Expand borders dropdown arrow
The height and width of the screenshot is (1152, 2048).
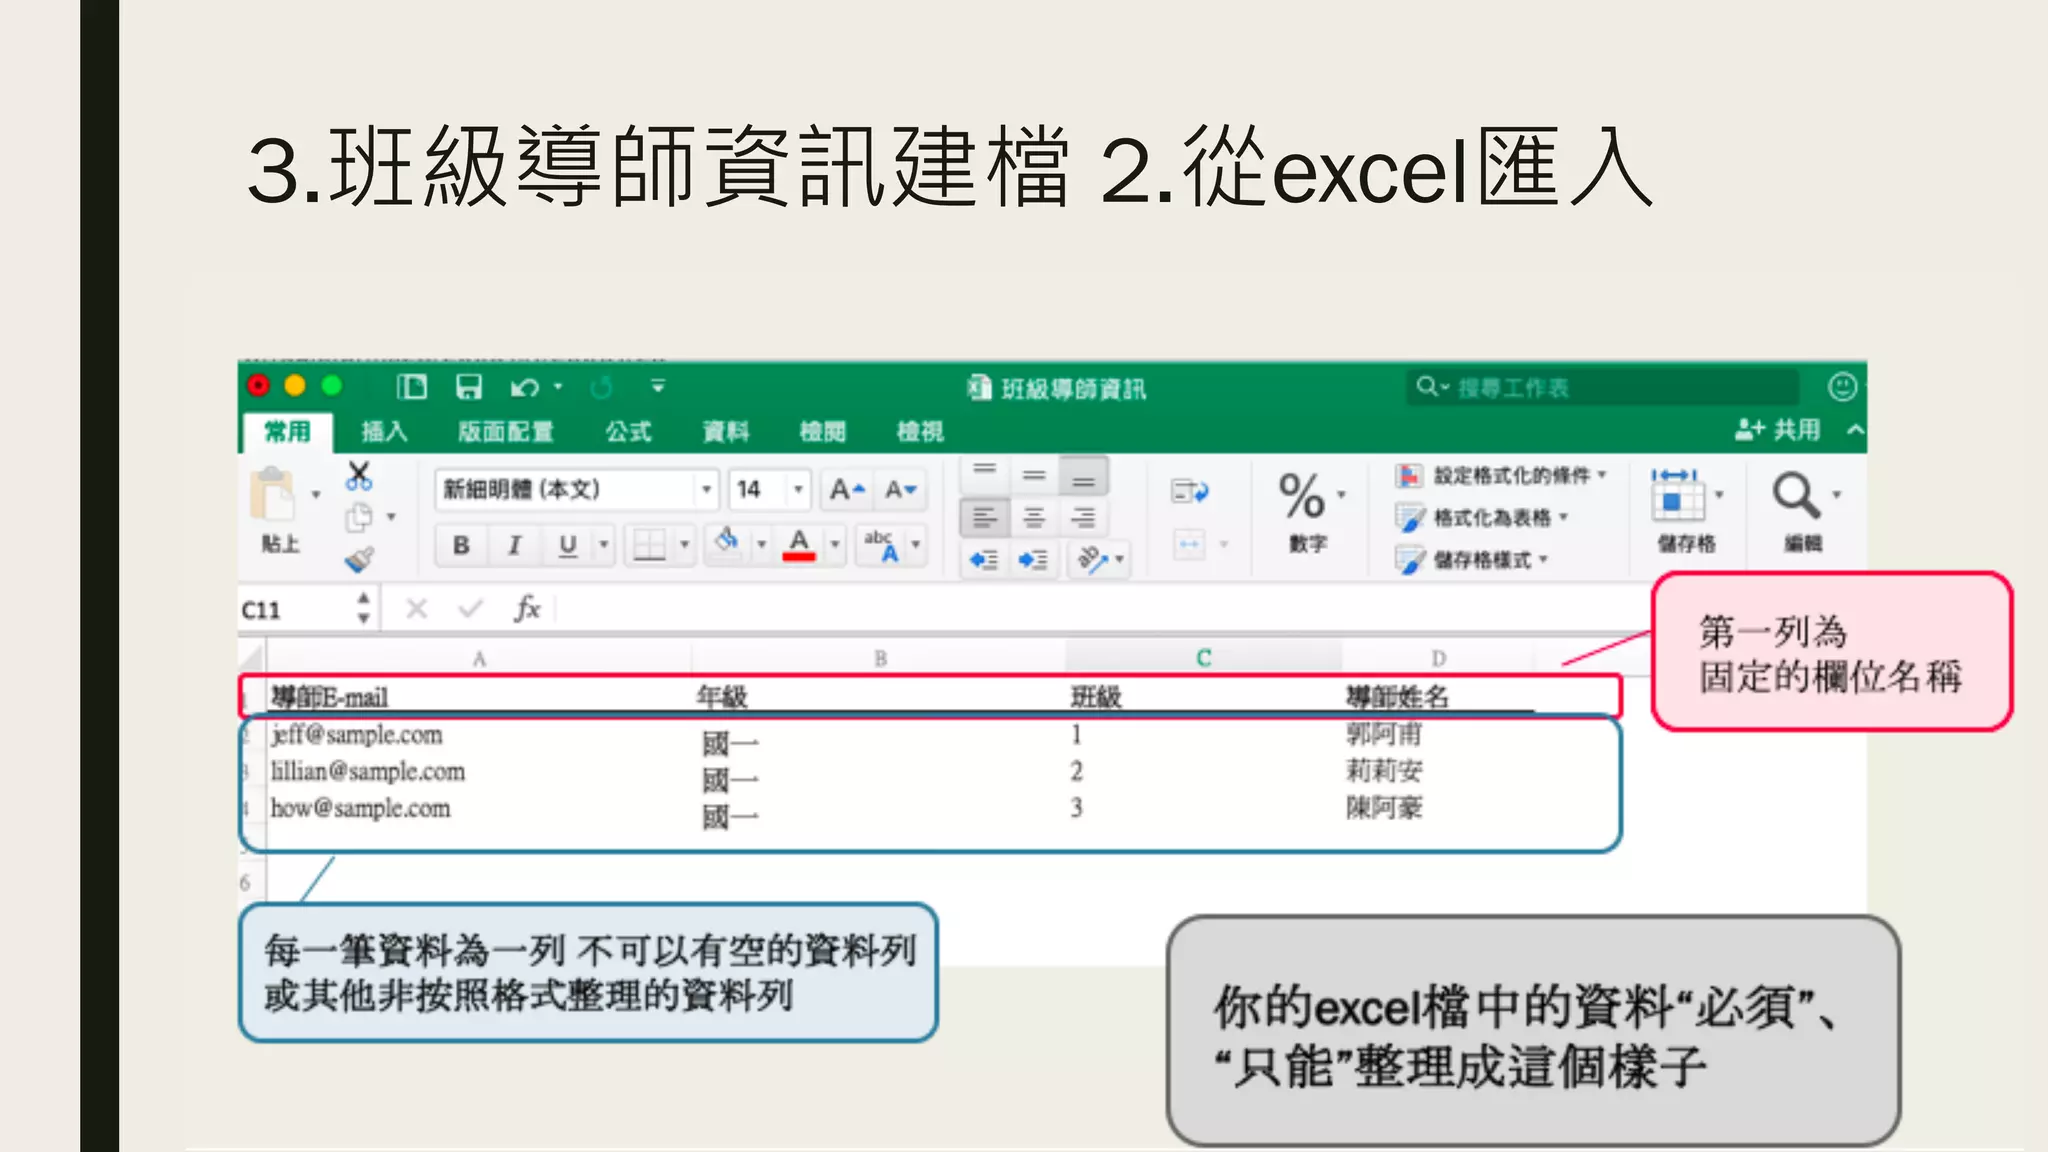(x=685, y=545)
